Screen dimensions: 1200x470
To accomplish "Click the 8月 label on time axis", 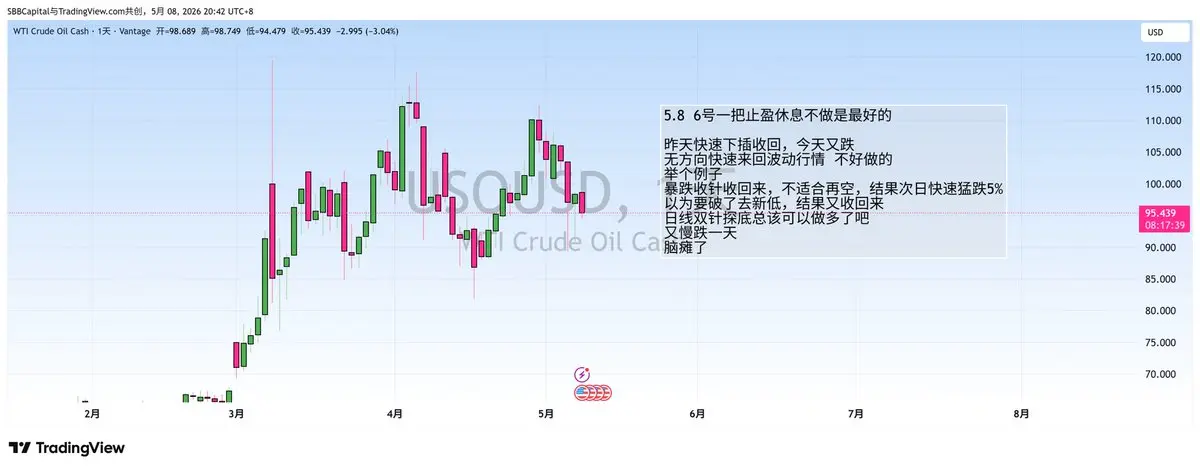I will pos(1021,412).
